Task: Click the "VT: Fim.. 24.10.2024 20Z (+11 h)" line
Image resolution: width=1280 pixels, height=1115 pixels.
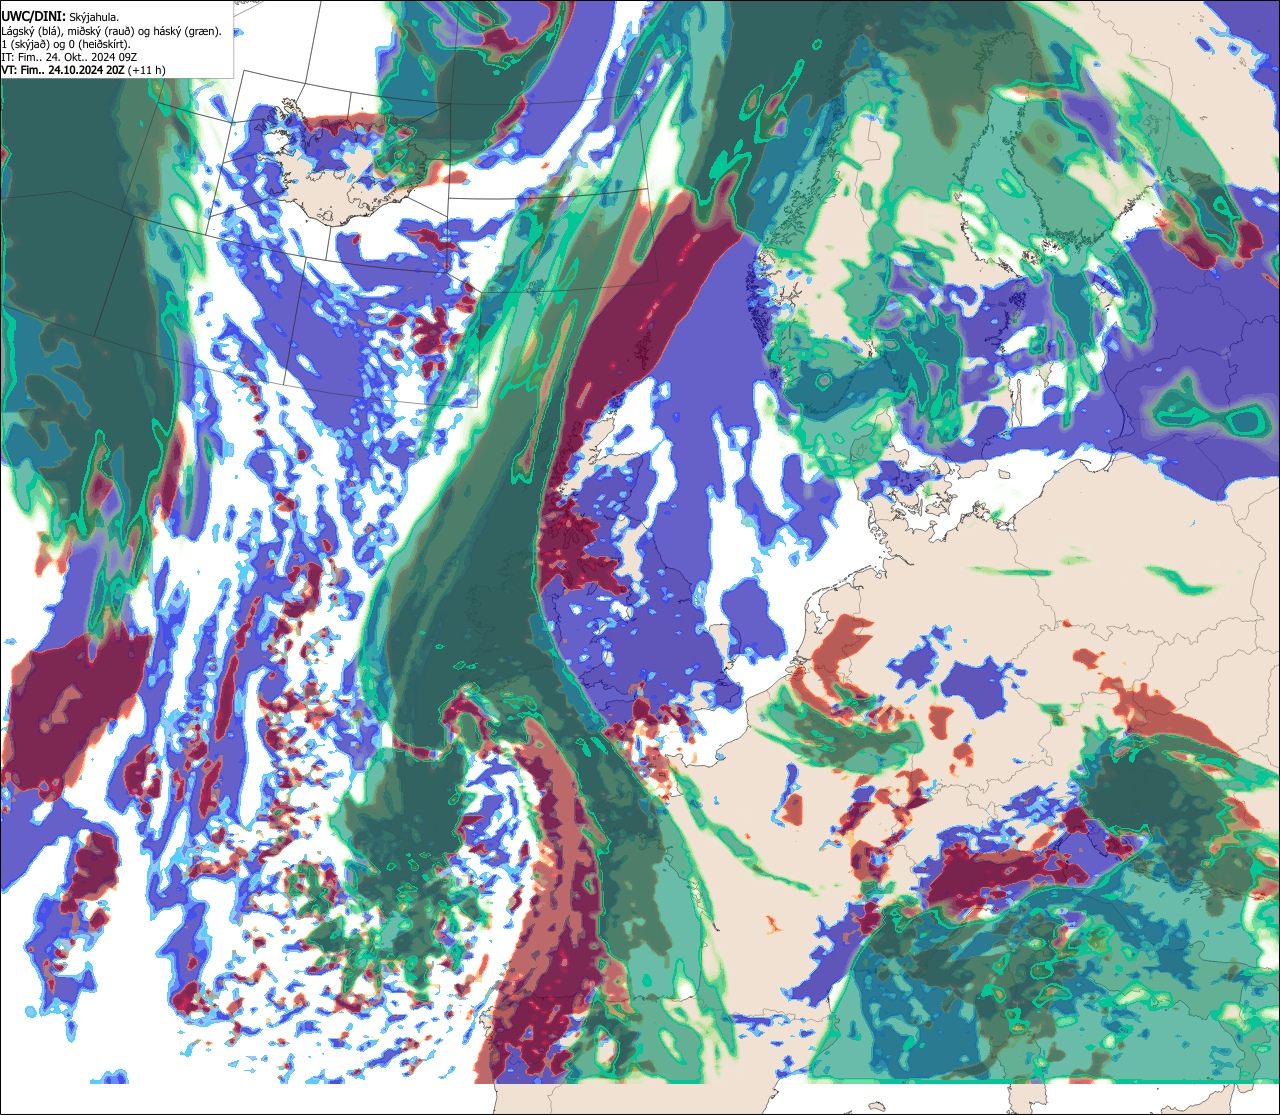Action: tap(84, 70)
